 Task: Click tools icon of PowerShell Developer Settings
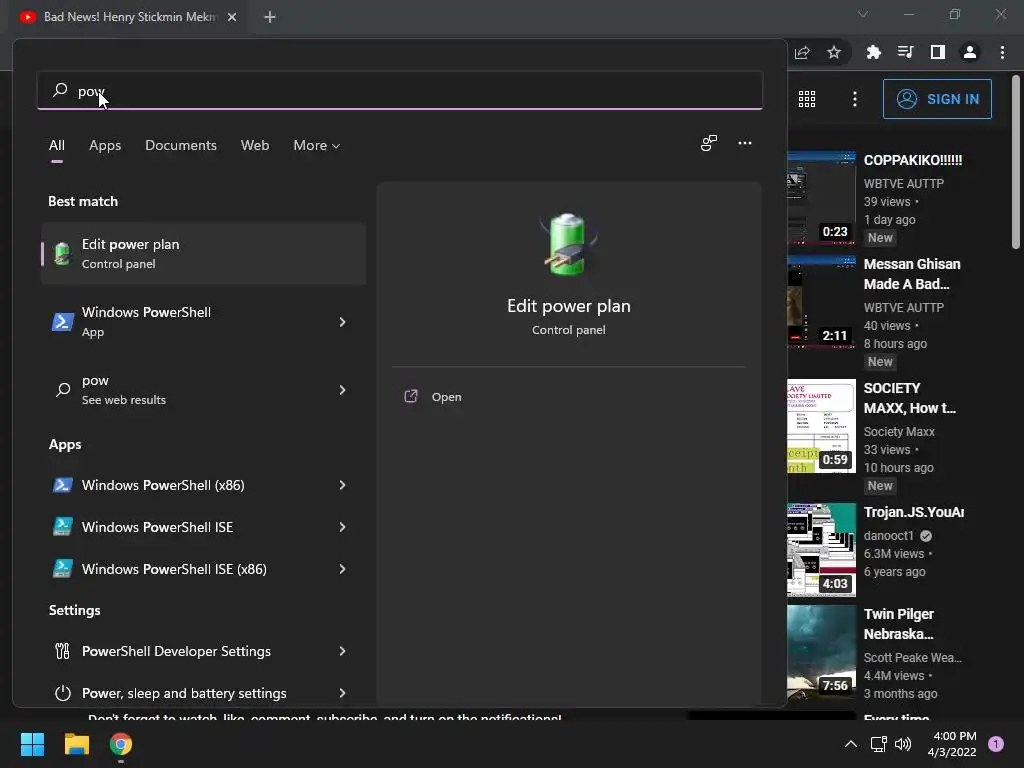[x=63, y=651]
